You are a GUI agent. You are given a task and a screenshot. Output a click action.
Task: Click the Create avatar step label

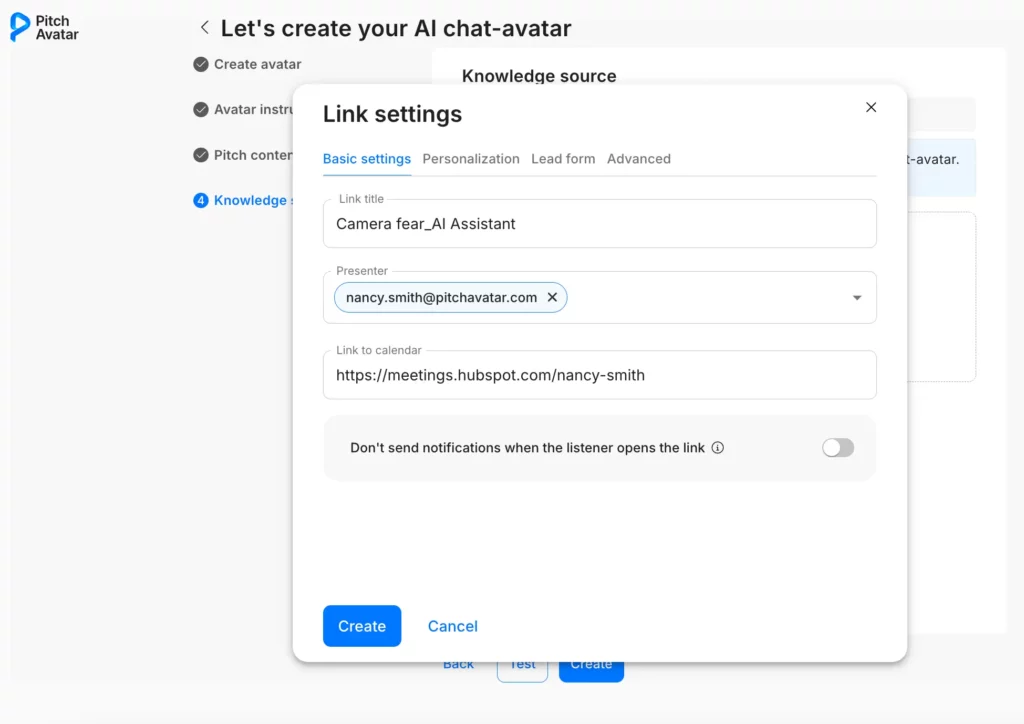(258, 64)
